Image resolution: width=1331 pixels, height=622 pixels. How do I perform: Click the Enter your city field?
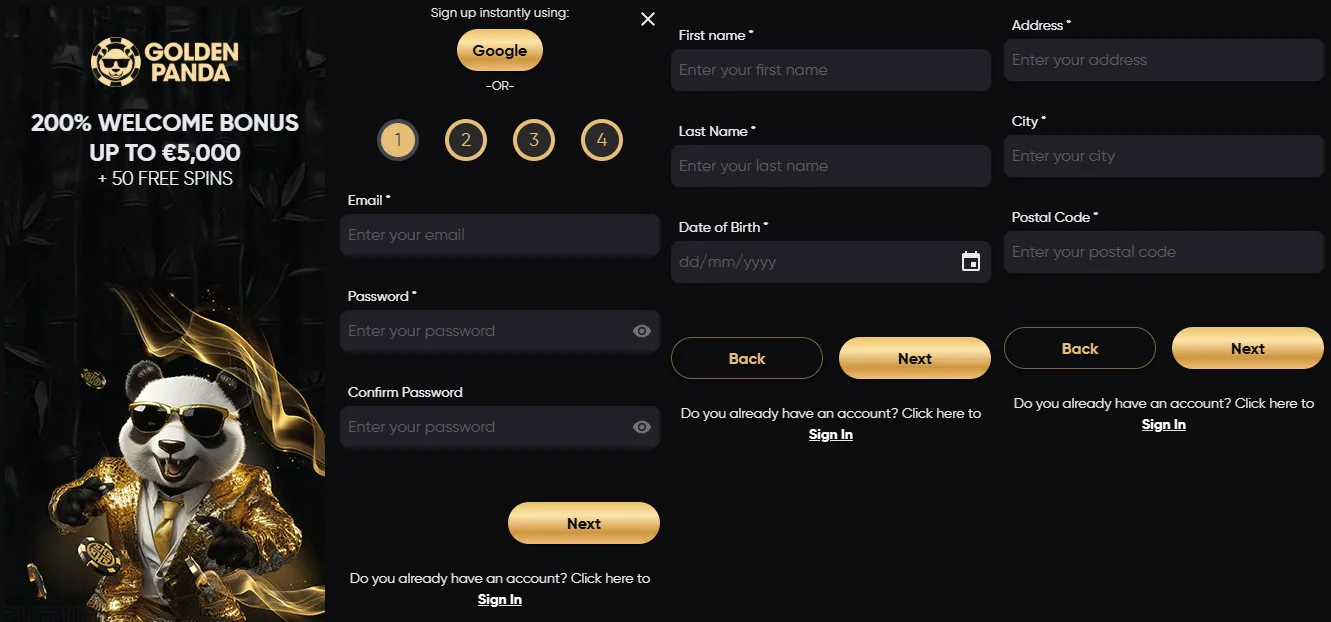click(x=1163, y=156)
